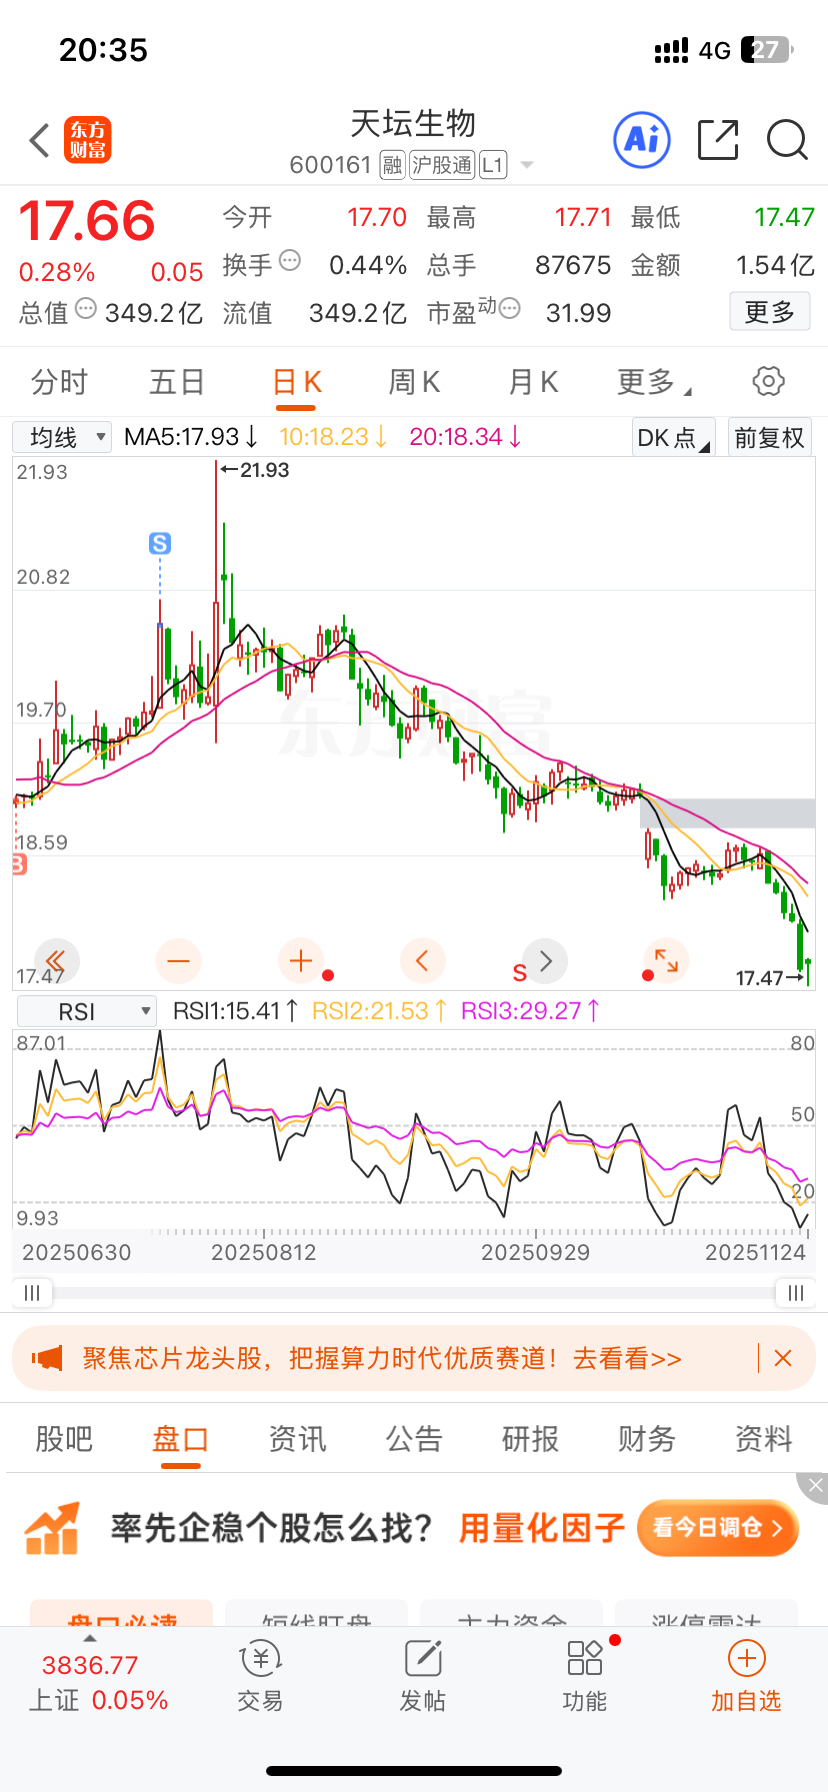Dismiss the 量化因子 ad with X
This screenshot has width=828, height=1792.
pos(815,1486)
